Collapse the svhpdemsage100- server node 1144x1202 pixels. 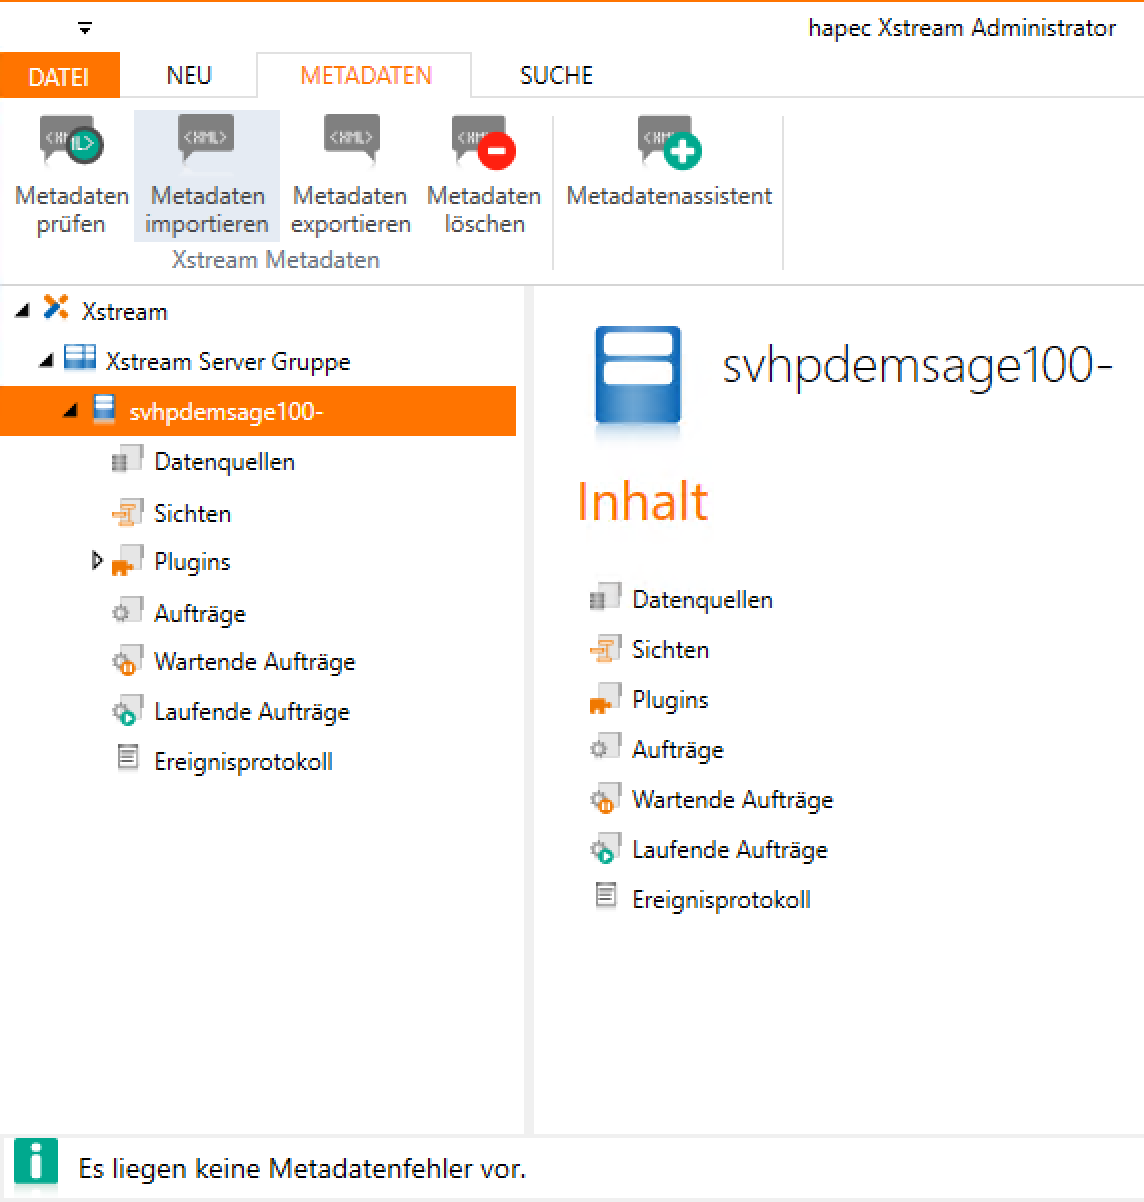(70, 411)
